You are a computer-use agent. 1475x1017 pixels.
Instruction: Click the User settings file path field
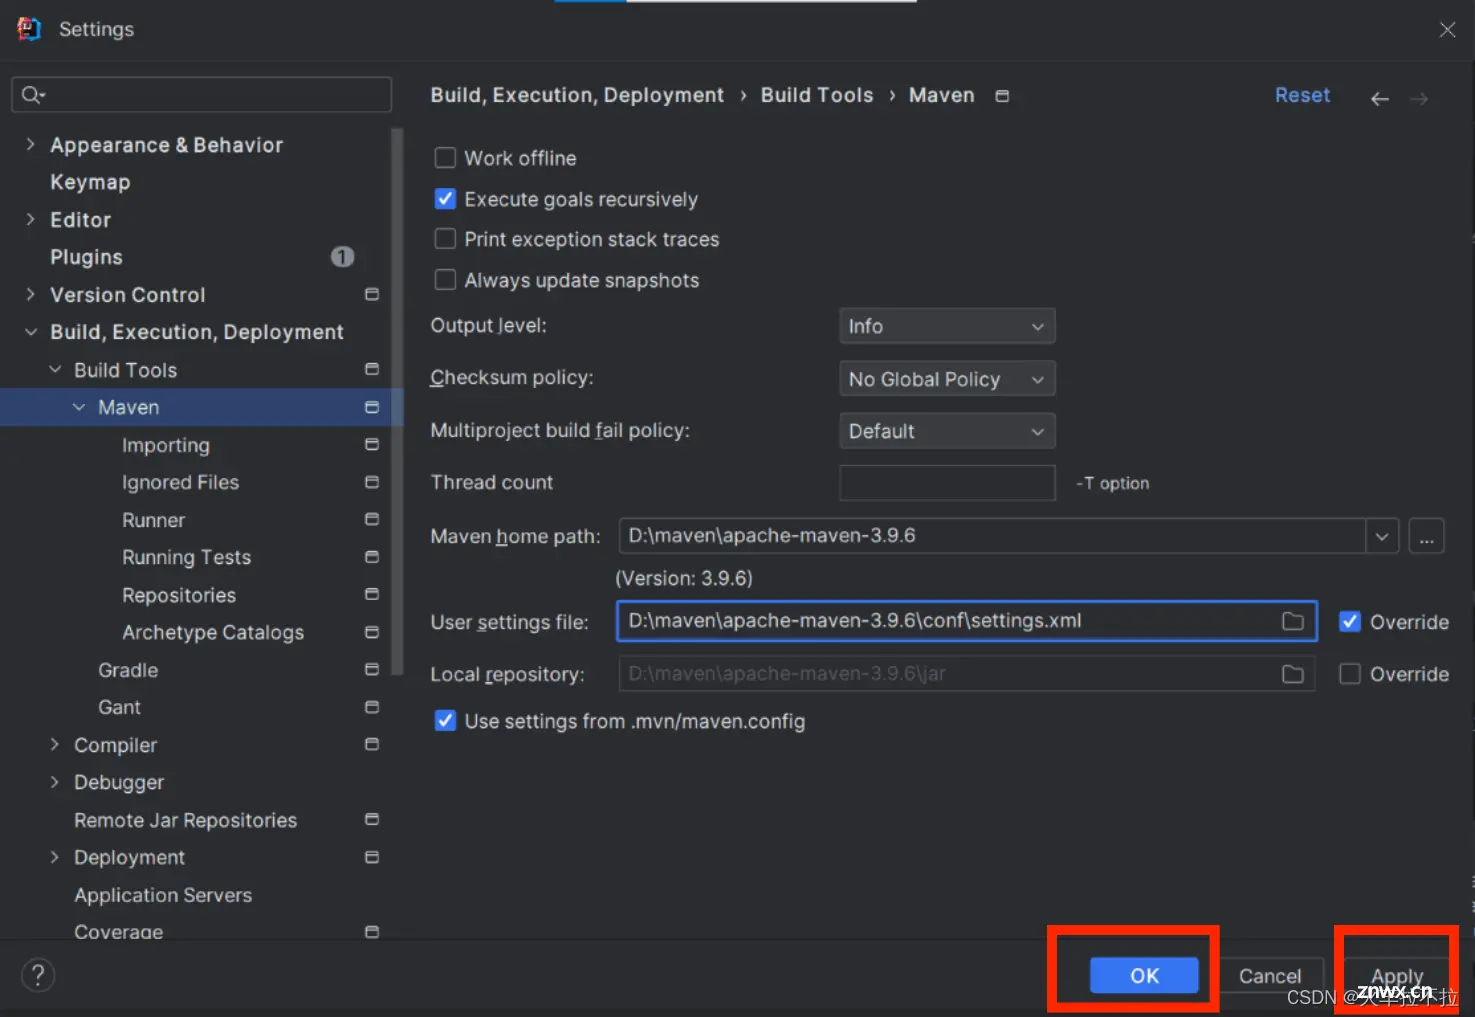(966, 621)
